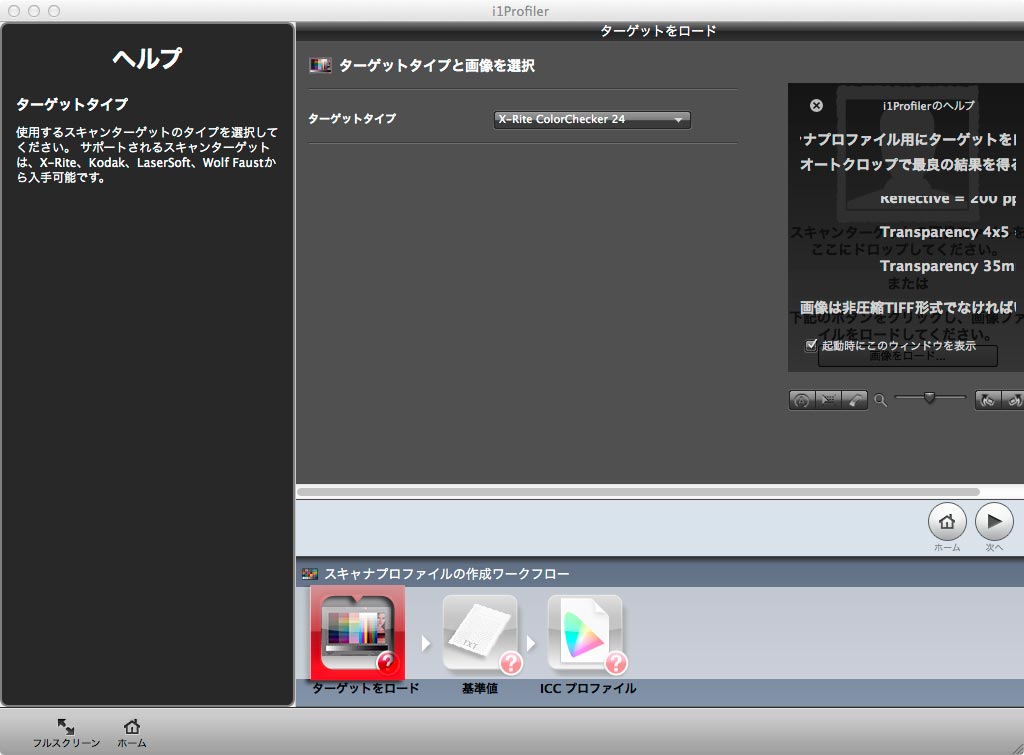
Task: Go to next step with 次へ
Action: tap(994, 522)
